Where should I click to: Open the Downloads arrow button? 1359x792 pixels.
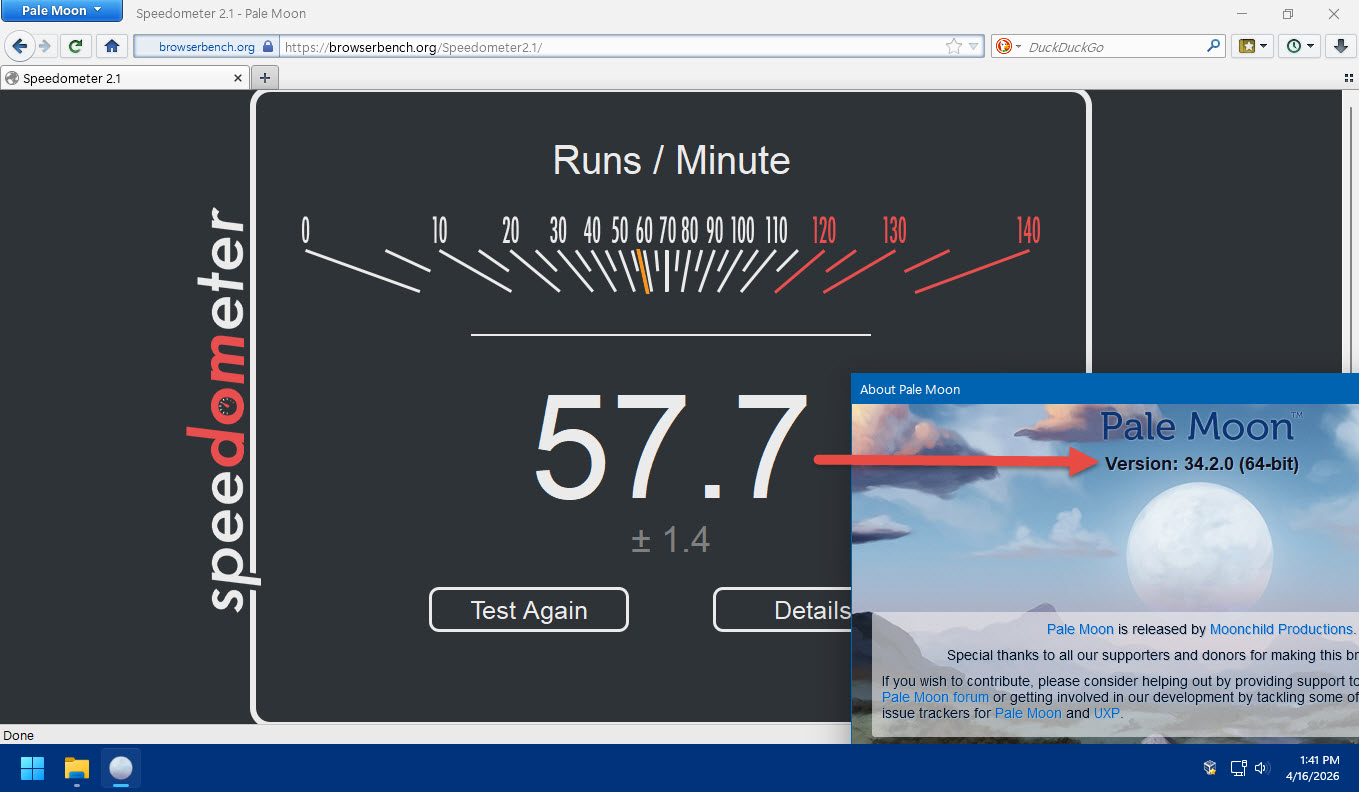pos(1339,46)
